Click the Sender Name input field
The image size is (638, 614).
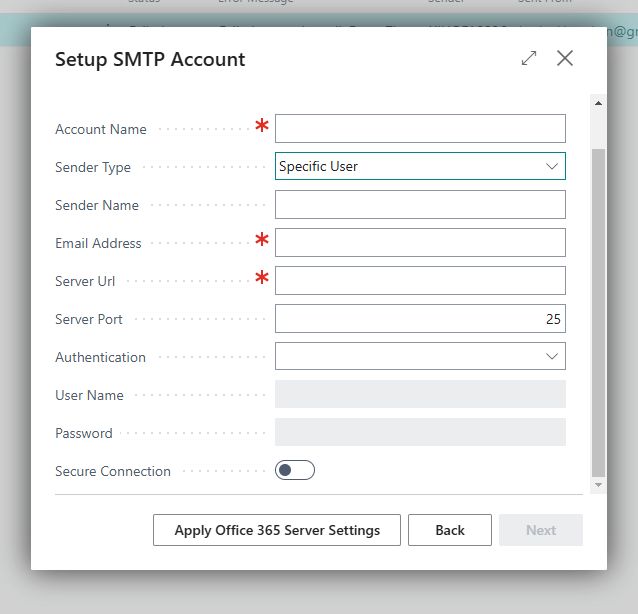(x=420, y=205)
